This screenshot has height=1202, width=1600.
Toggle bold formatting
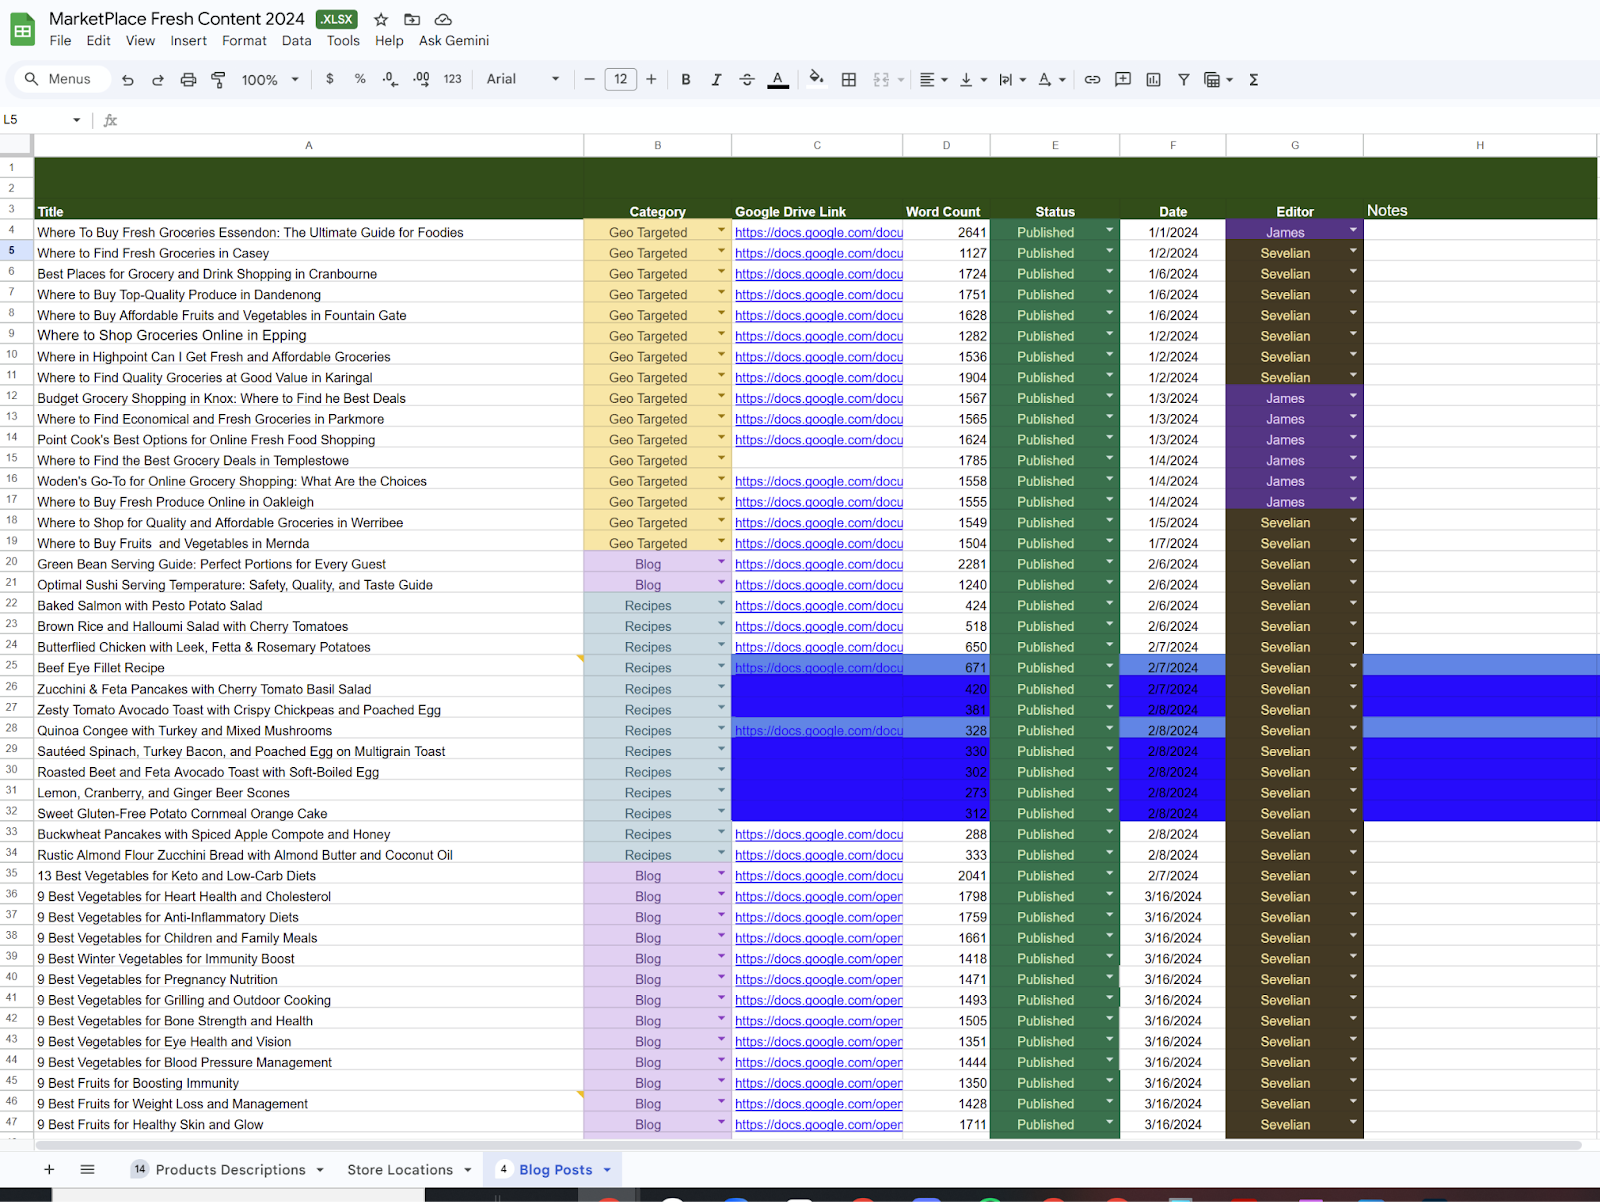click(685, 80)
